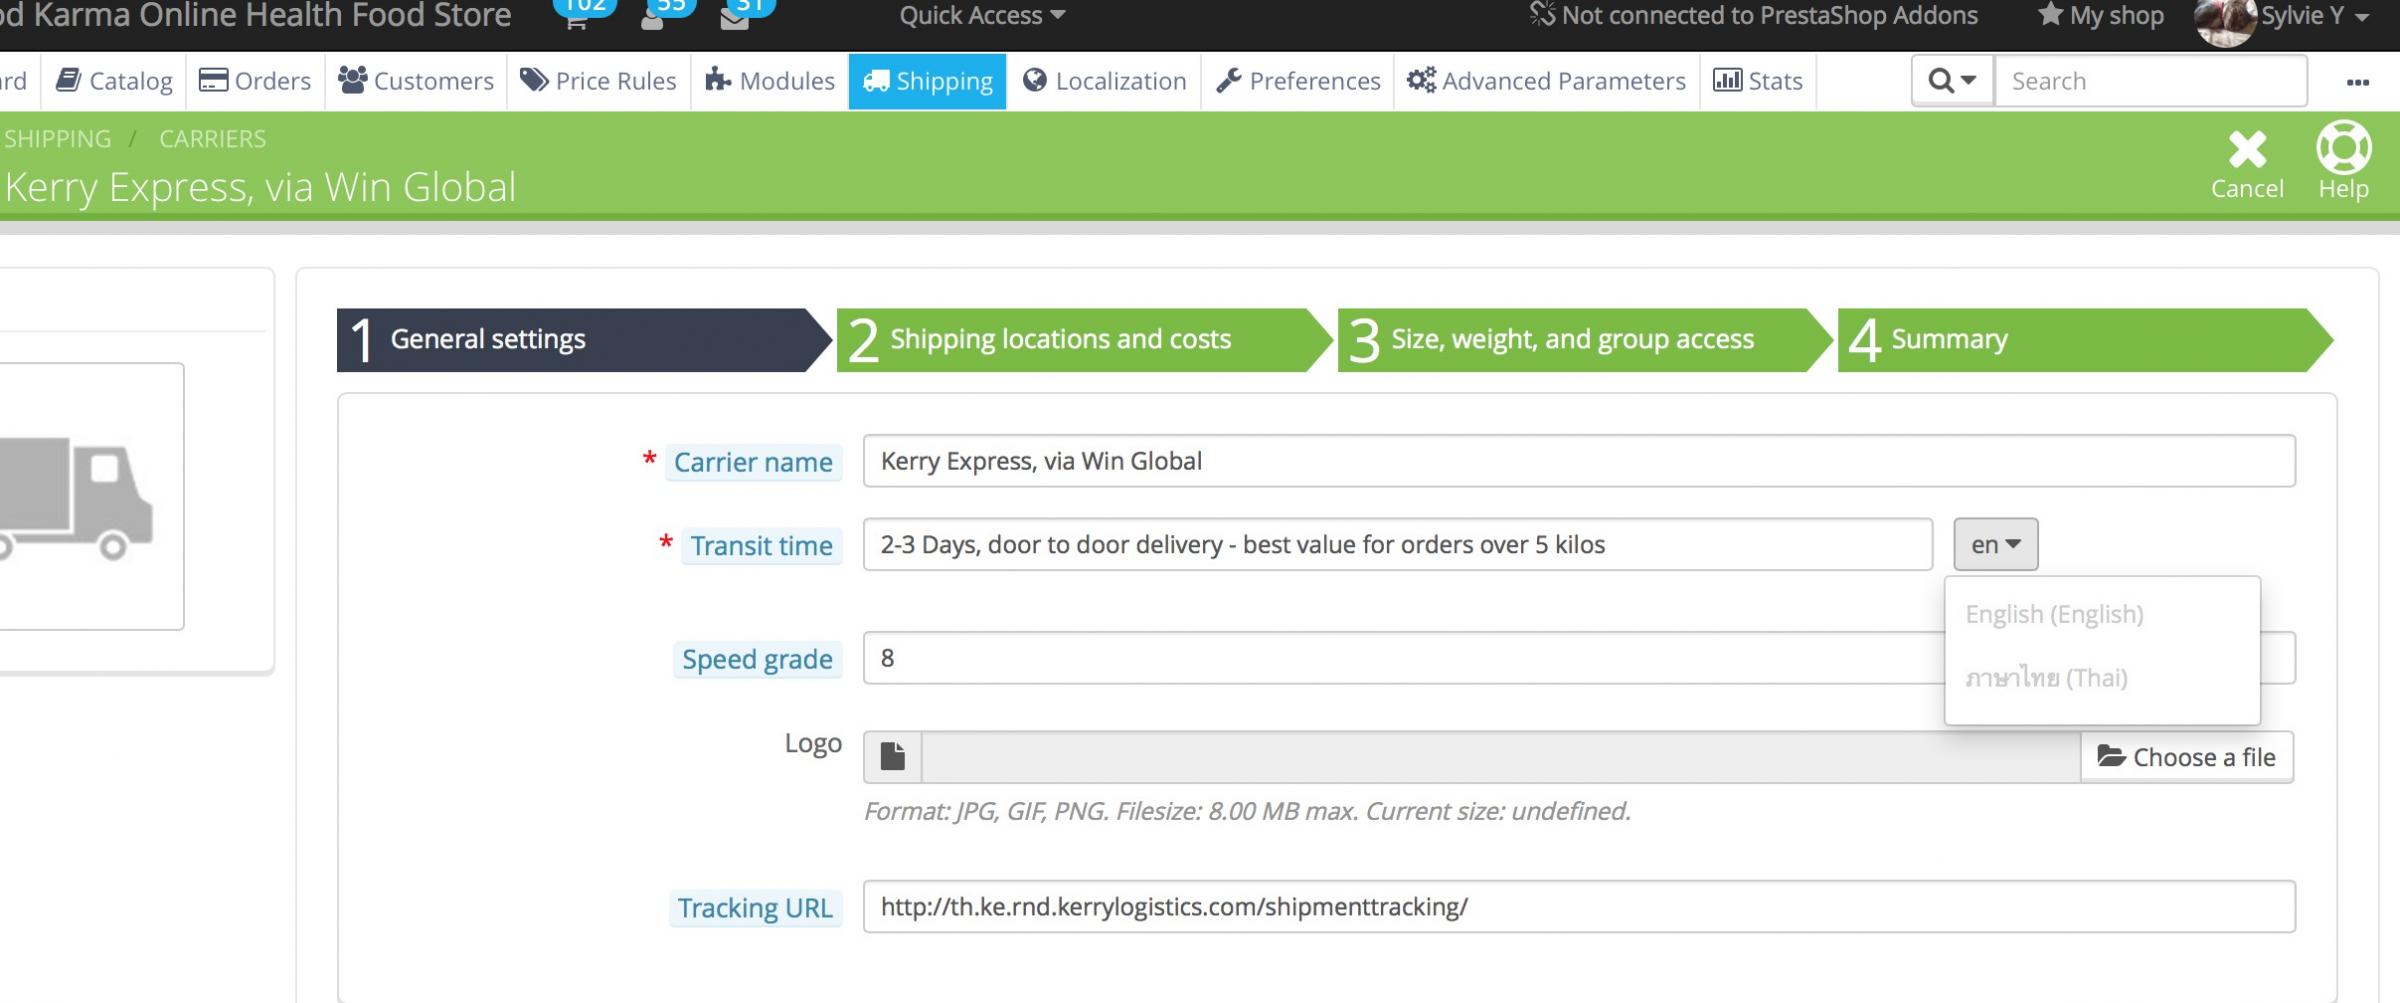2400x1003 pixels.
Task: Click the Tracking URL label
Action: click(x=755, y=908)
